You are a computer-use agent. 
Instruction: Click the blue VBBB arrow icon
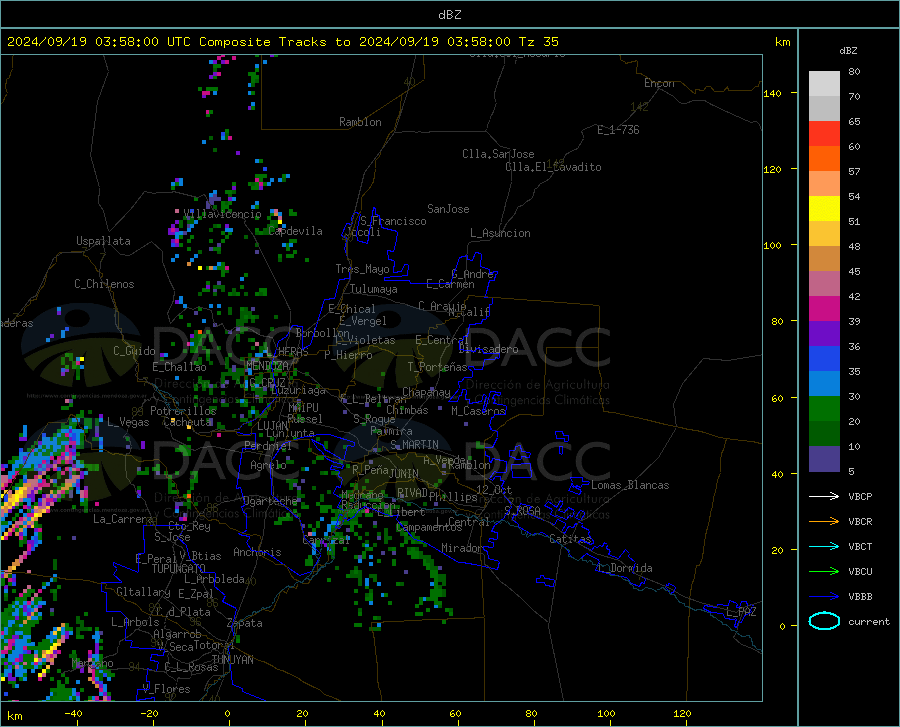(824, 596)
